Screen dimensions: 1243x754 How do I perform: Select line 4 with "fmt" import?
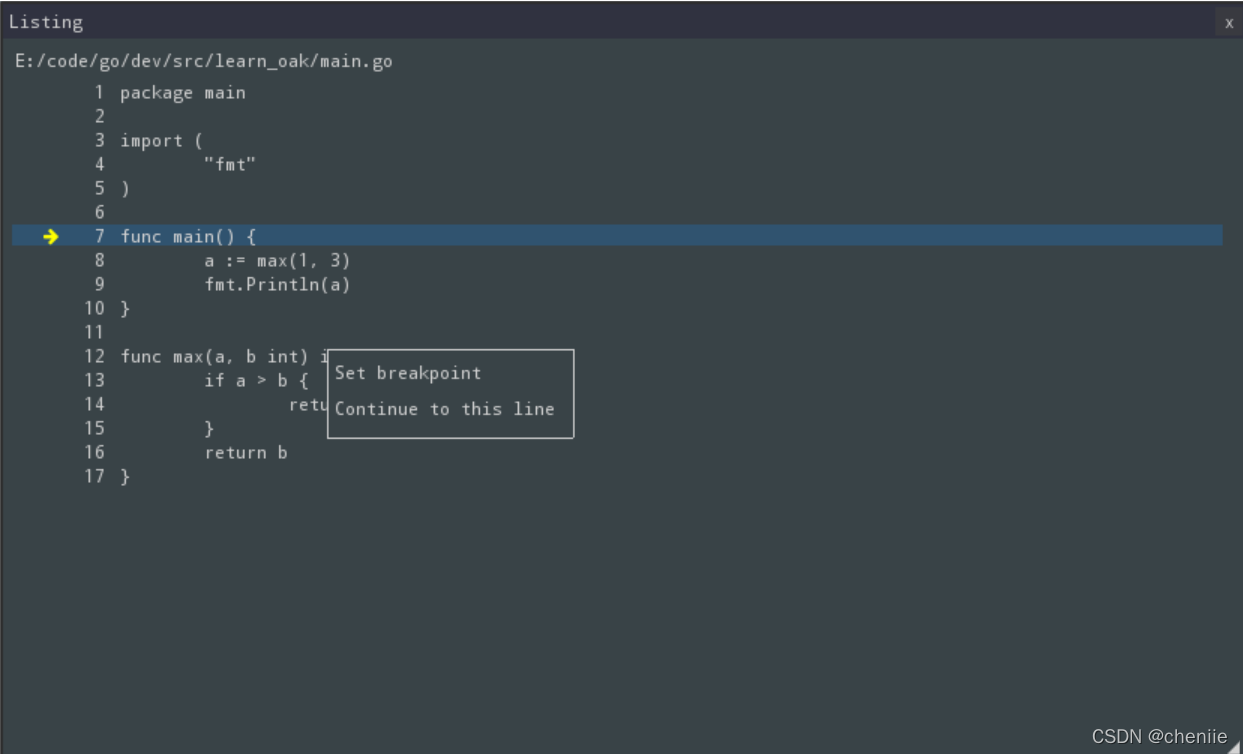point(231,165)
